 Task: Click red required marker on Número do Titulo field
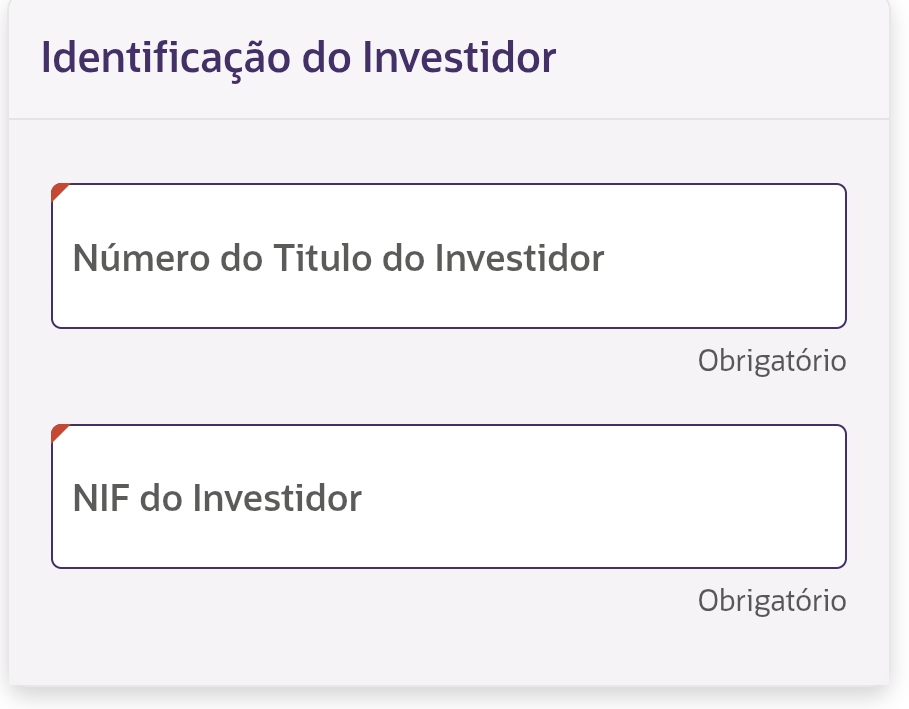(58, 190)
